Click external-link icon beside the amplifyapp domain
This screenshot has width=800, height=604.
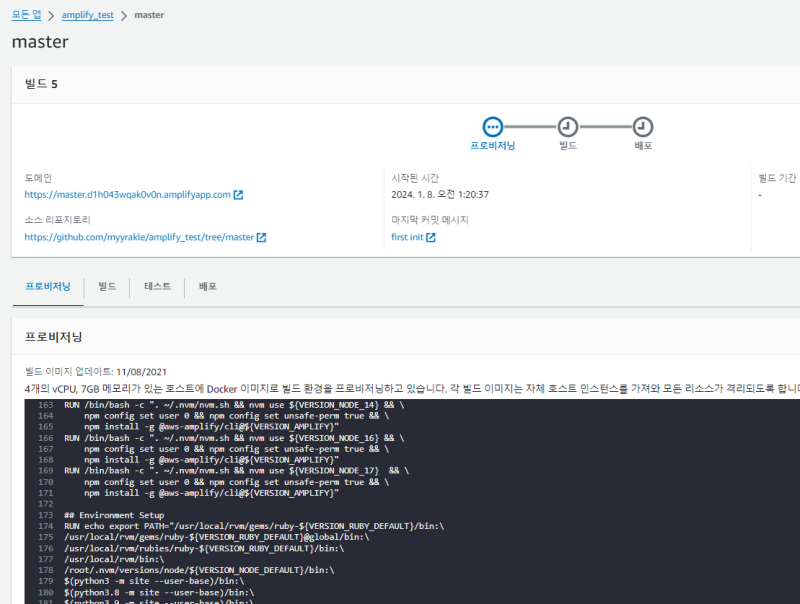pyautogui.click(x=238, y=195)
